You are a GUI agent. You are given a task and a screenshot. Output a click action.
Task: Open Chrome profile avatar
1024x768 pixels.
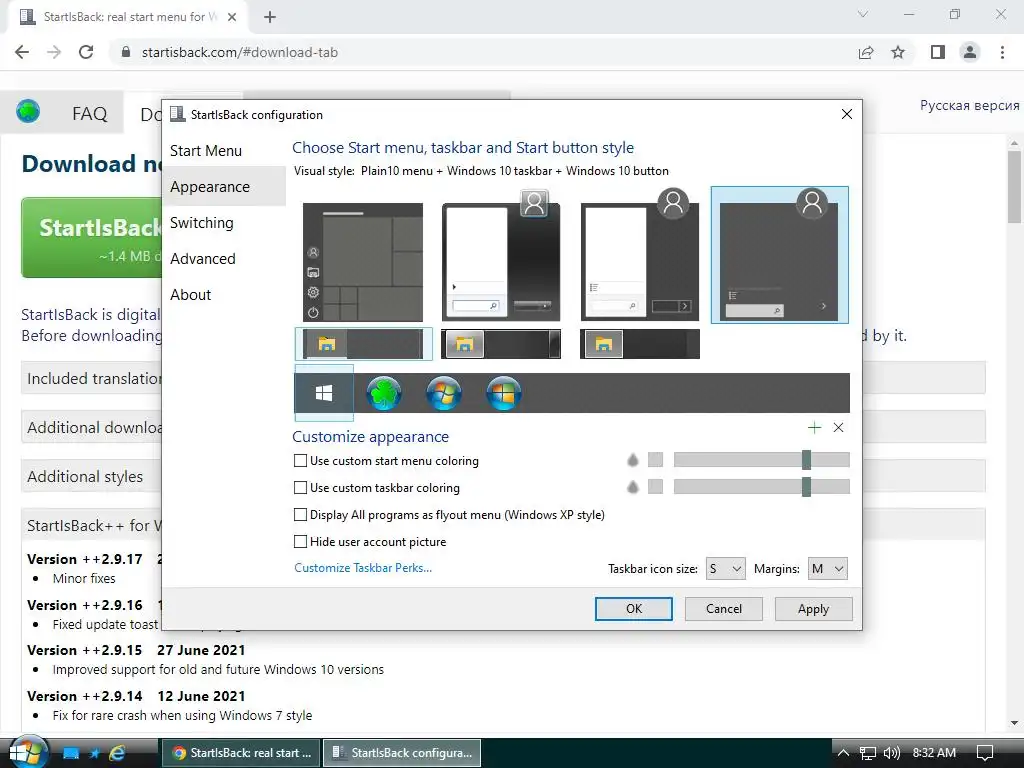[970, 52]
